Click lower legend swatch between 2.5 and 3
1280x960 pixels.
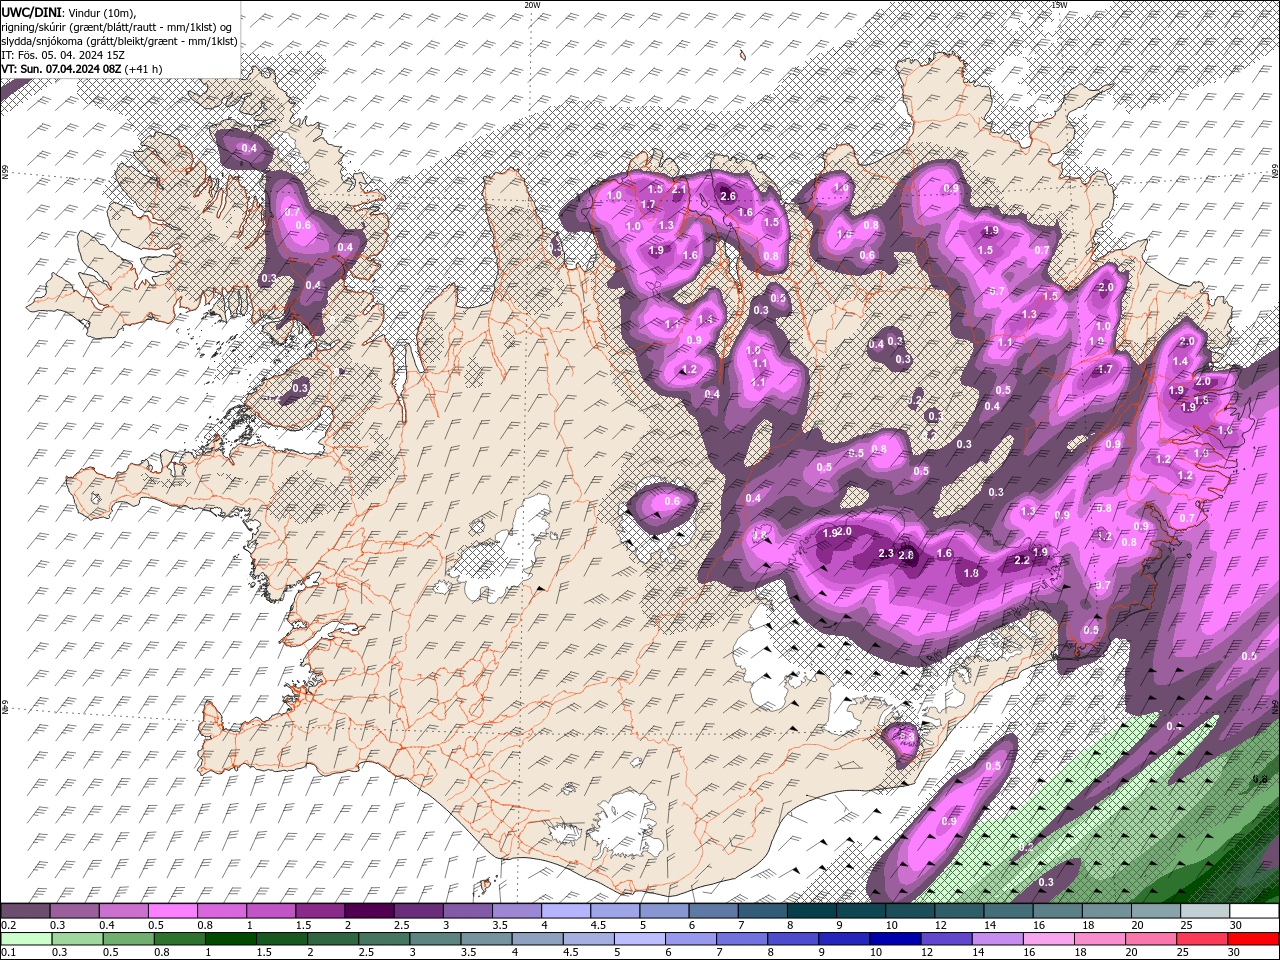click(x=384, y=939)
